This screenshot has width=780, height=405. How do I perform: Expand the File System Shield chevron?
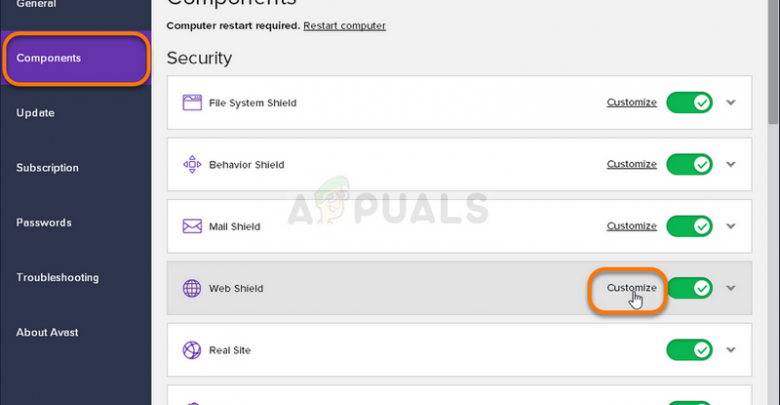tap(731, 103)
